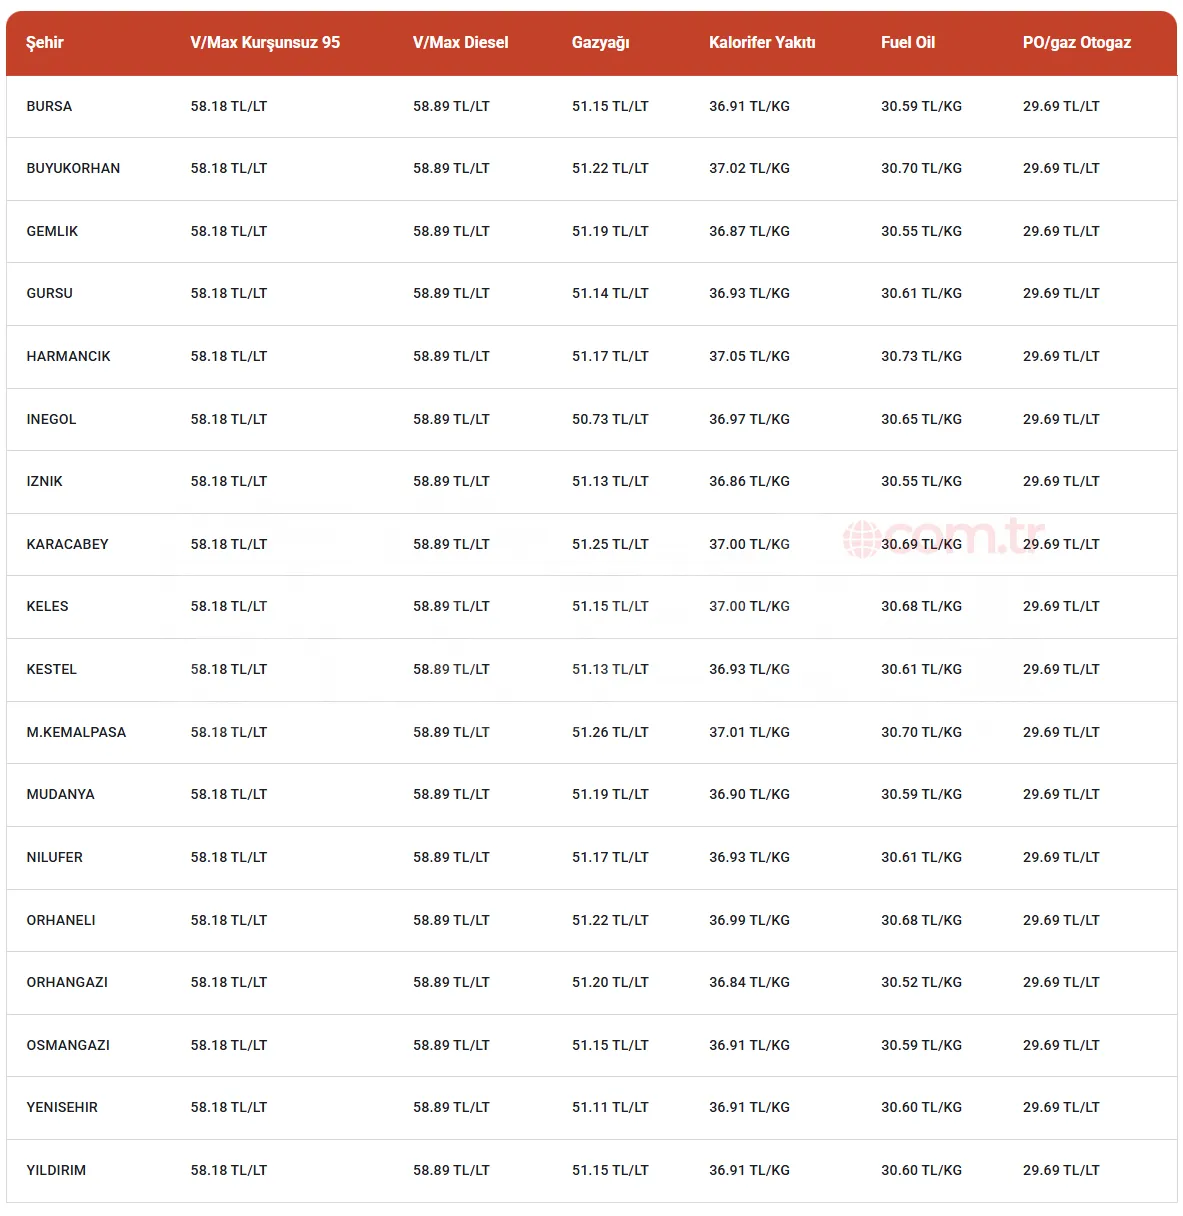Click the M.KEMALPASA row label
Viewport: 1183px width, 1216px height.
pos(76,732)
